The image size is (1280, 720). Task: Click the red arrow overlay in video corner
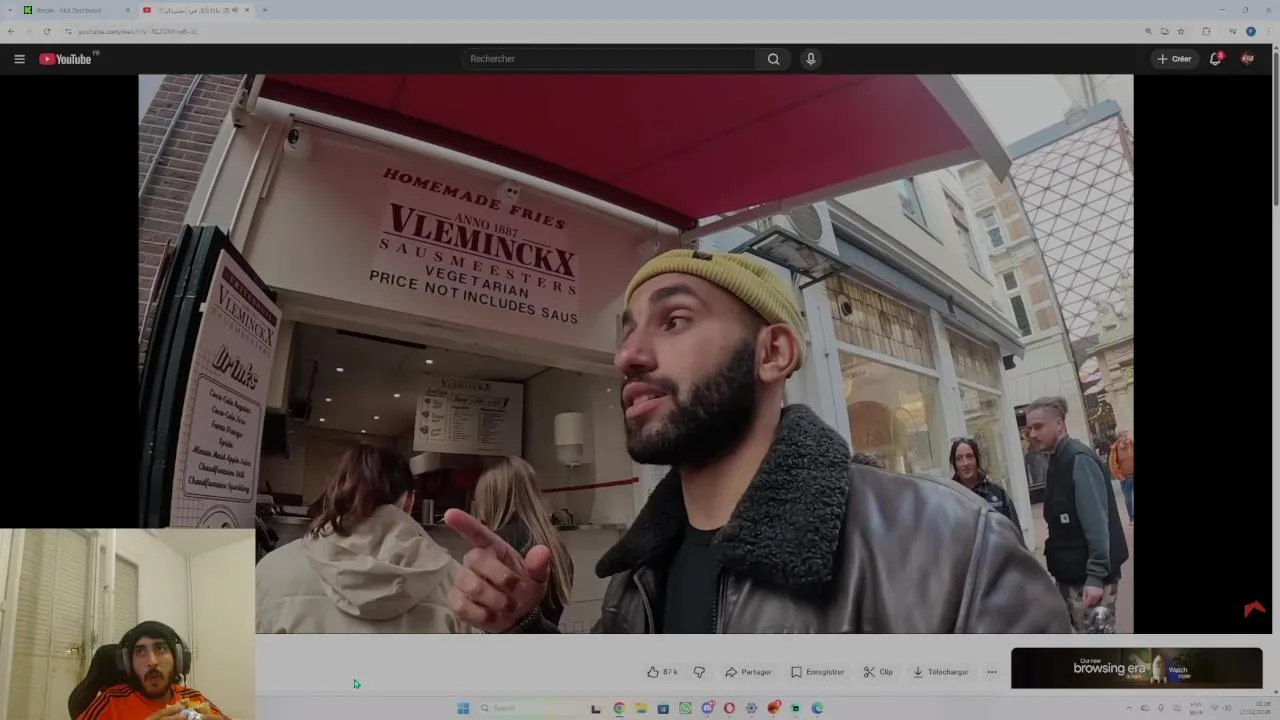pyautogui.click(x=1254, y=609)
